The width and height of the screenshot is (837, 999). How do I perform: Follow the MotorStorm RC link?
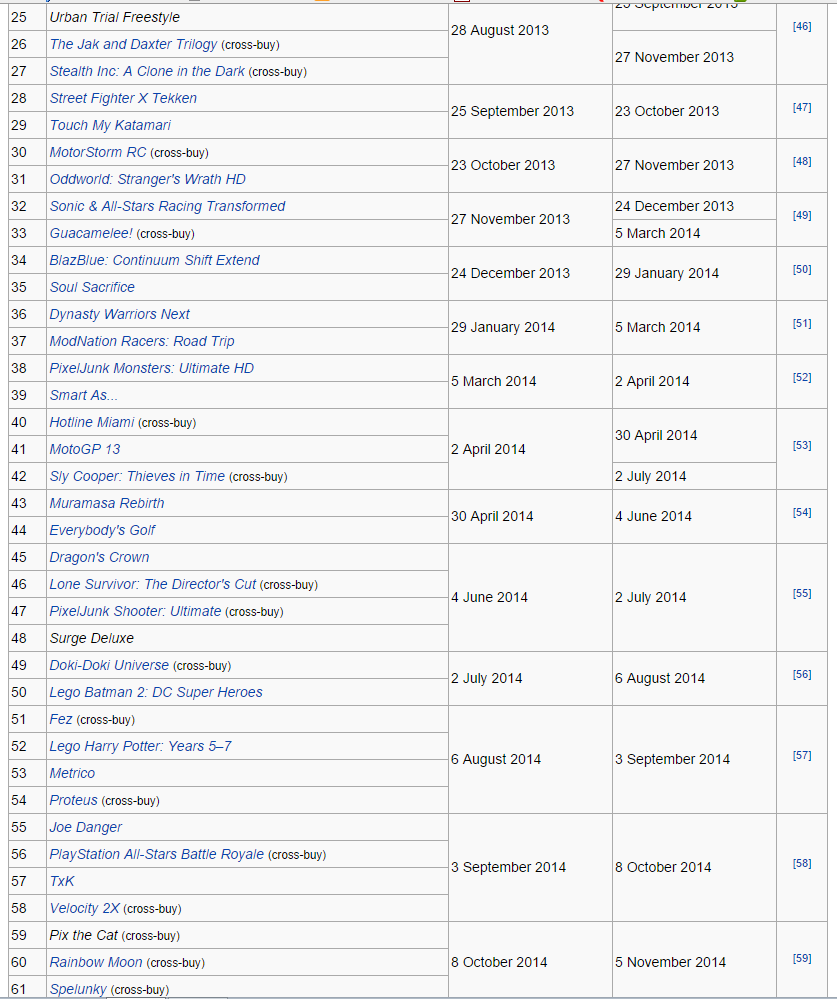[x=98, y=152]
